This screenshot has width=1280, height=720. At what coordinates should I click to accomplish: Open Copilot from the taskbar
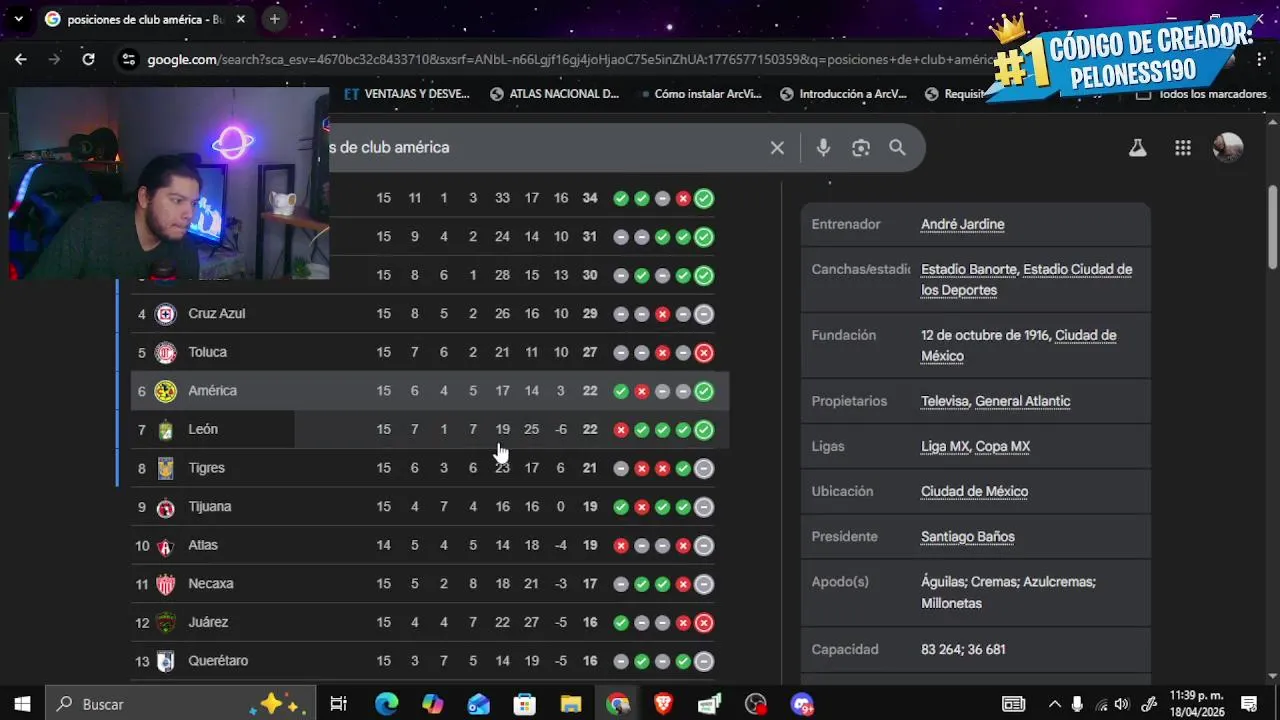pyautogui.click(x=432, y=704)
